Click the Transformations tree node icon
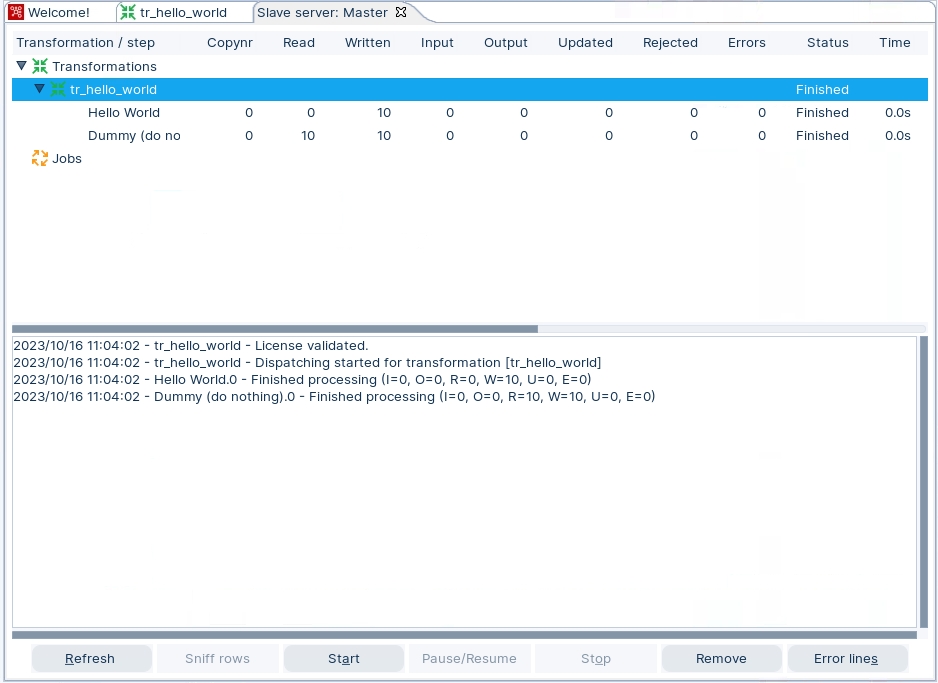This screenshot has height=683, width=938. click(40, 67)
